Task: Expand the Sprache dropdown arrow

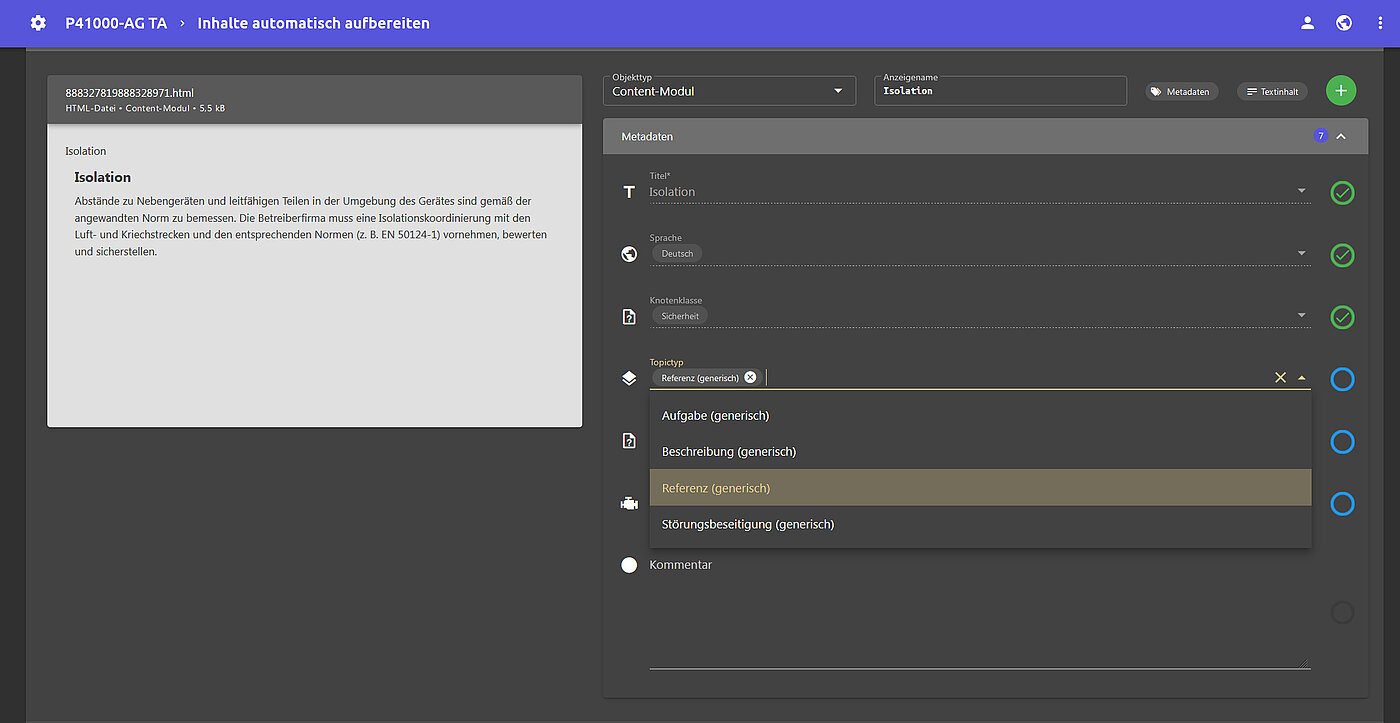Action: pos(1301,253)
